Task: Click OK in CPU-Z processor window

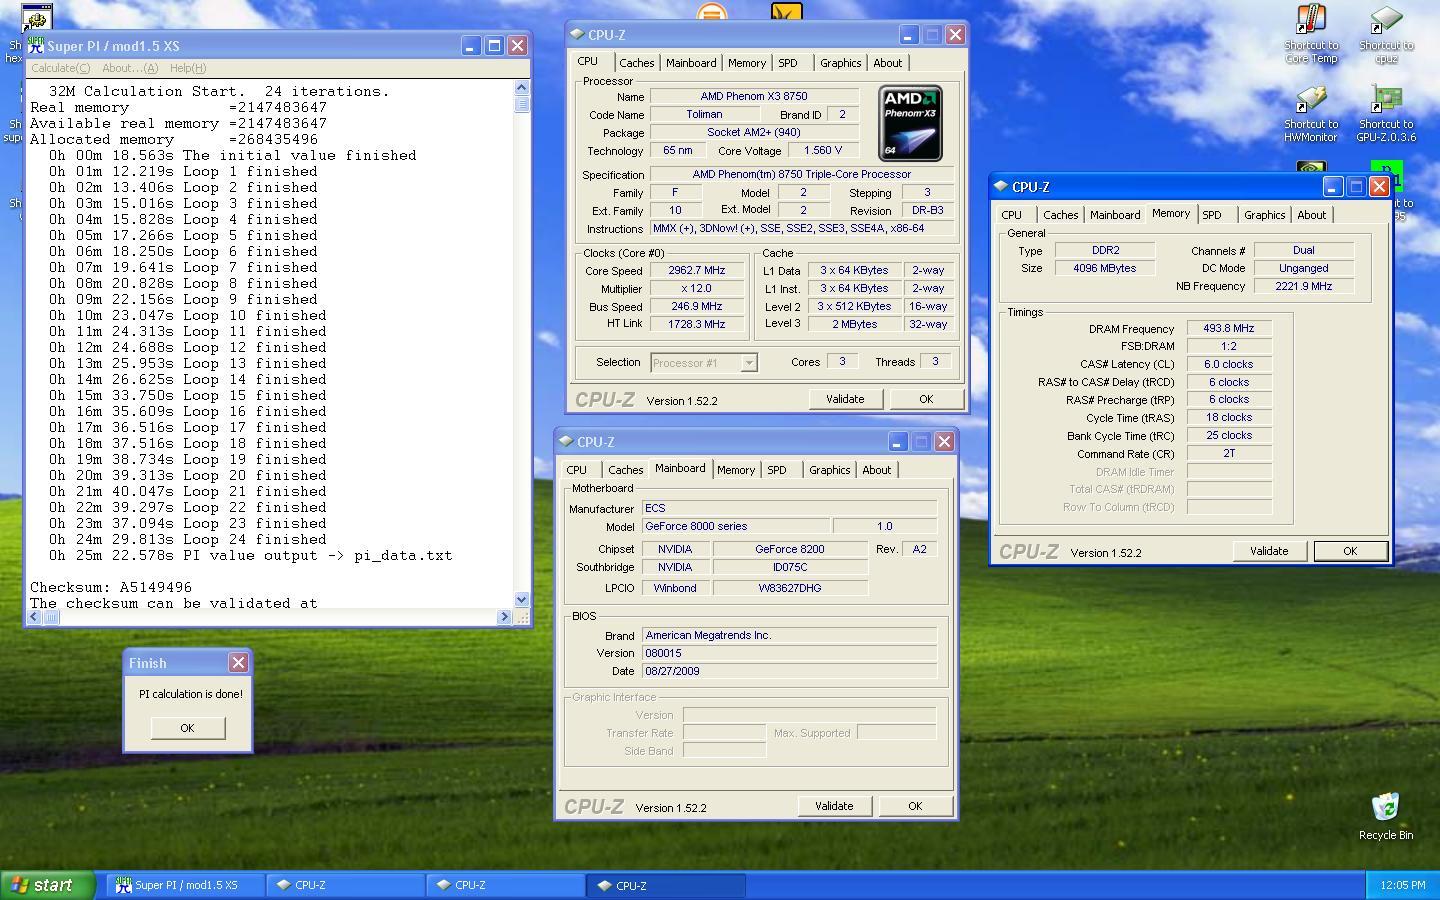Action: click(926, 399)
